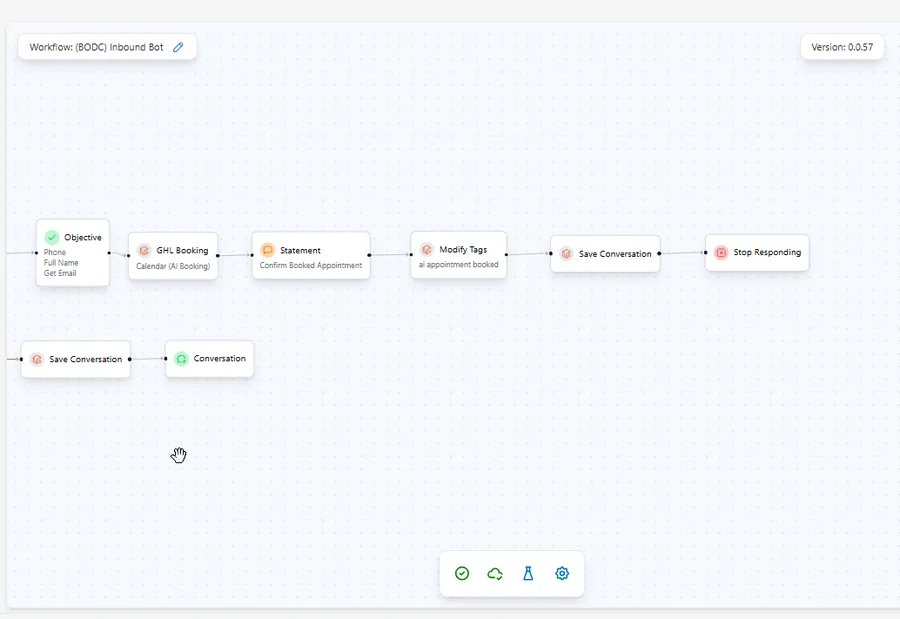Click 'Phone' text in Objective node

coord(55,252)
